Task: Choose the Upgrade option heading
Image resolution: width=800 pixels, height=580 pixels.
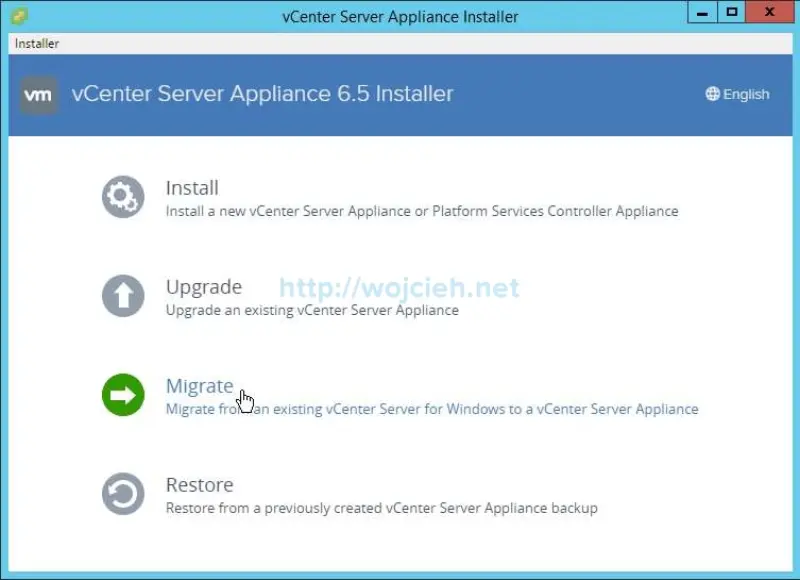Action: 203,286
